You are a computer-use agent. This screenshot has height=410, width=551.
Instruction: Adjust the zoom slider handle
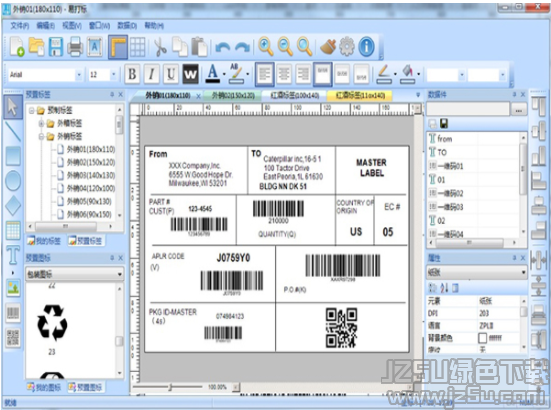170,387
